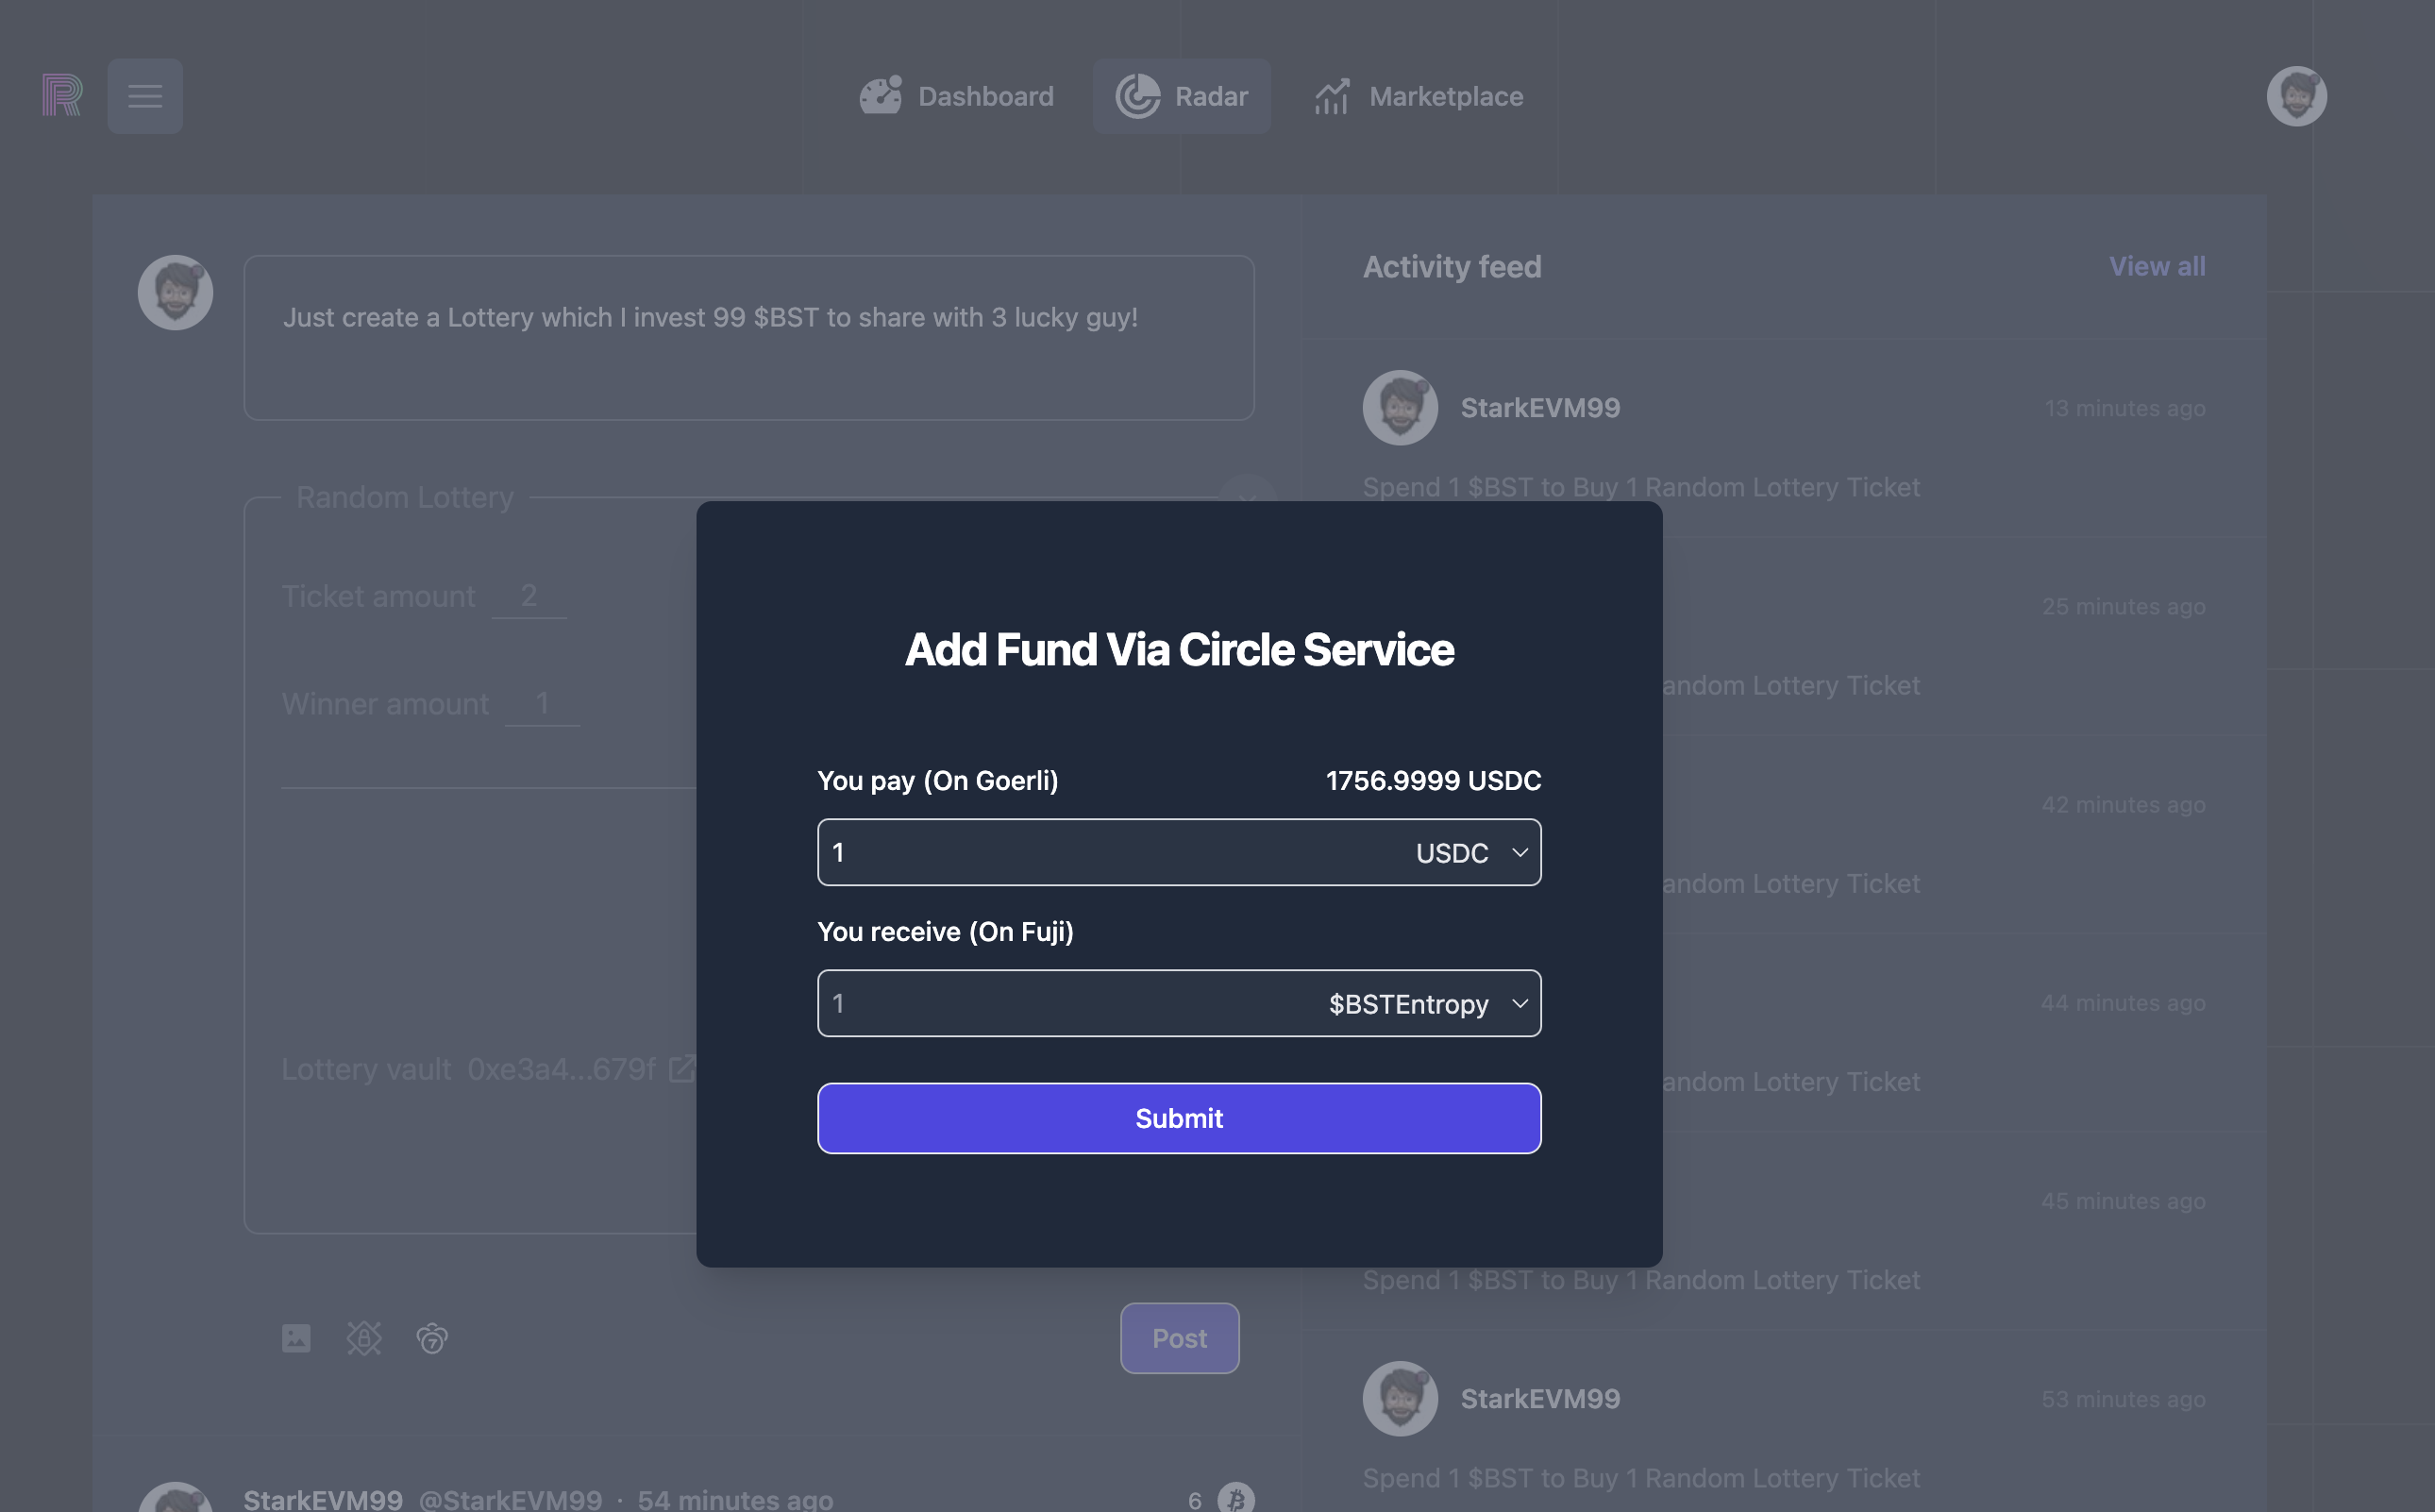This screenshot has height=1512, width=2435.
Task: Click the Post button
Action: pyautogui.click(x=1179, y=1338)
